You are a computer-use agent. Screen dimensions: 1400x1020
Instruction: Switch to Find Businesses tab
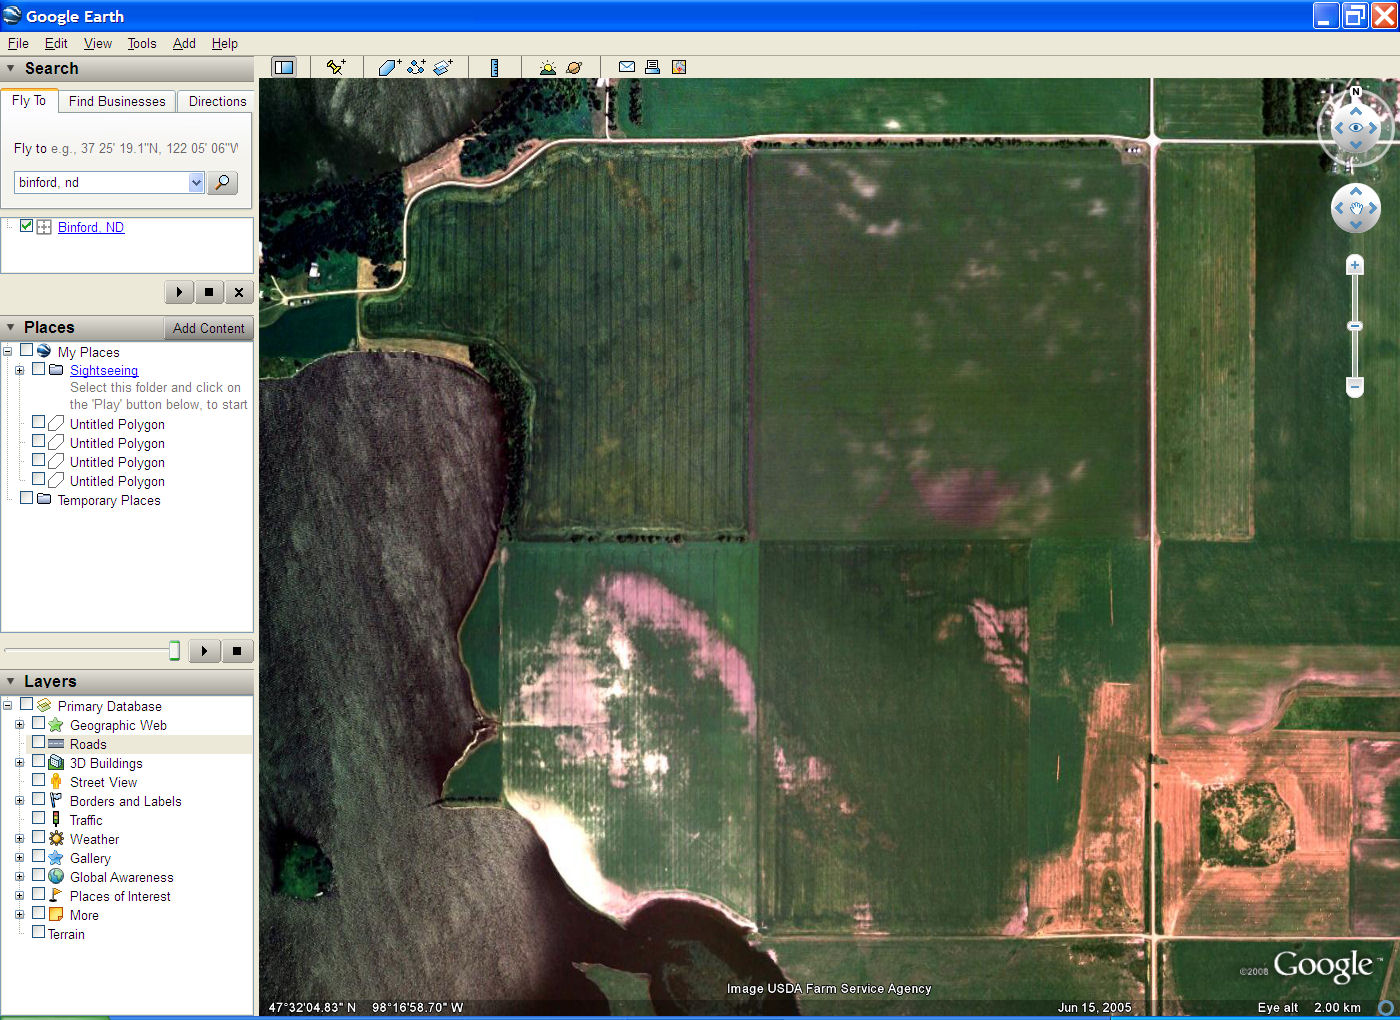[x=117, y=101]
